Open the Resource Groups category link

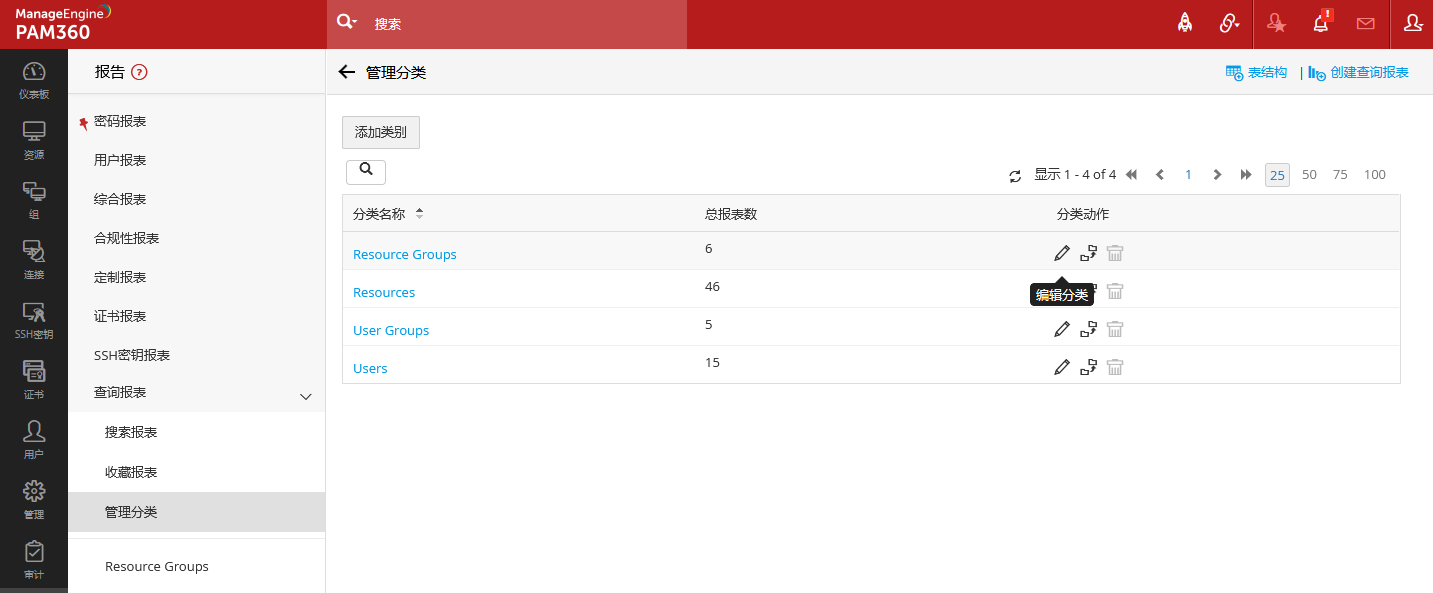(404, 254)
